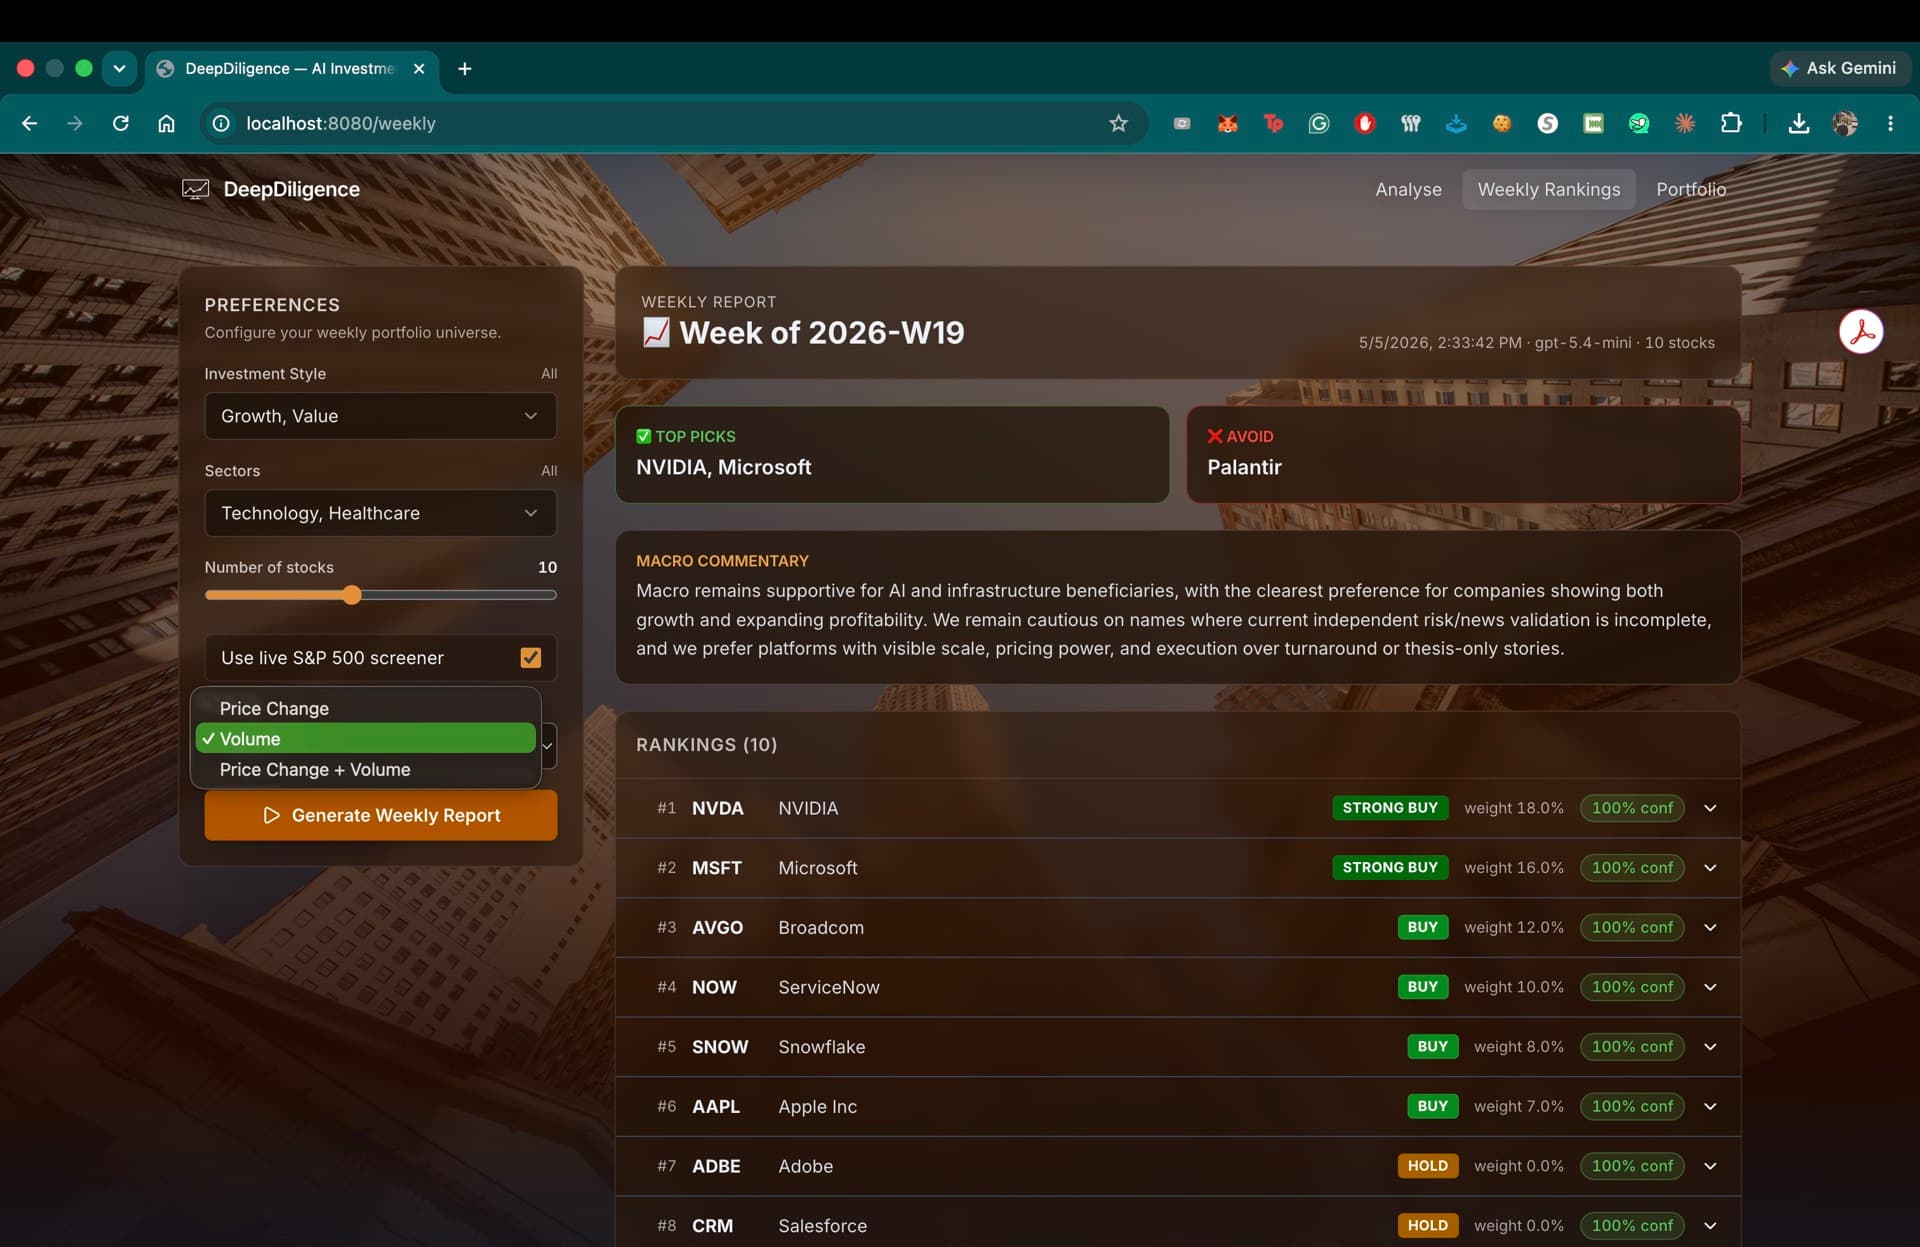This screenshot has width=1920, height=1247.
Task: Bookmark this page with the star icon
Action: pos(1118,123)
